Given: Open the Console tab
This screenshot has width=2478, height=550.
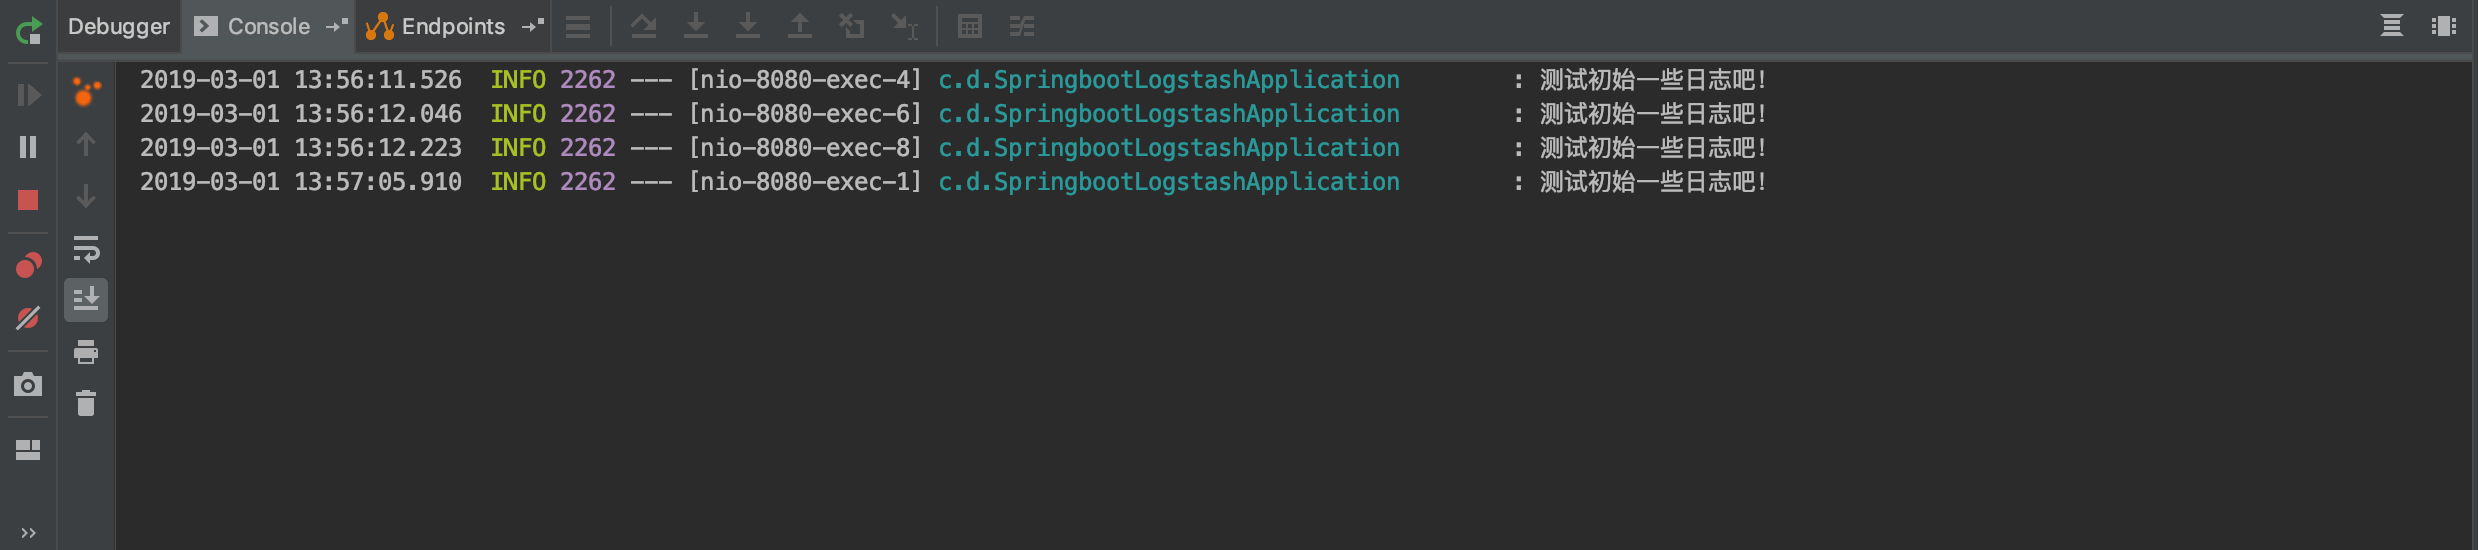Looking at the screenshot, I should (x=252, y=27).
